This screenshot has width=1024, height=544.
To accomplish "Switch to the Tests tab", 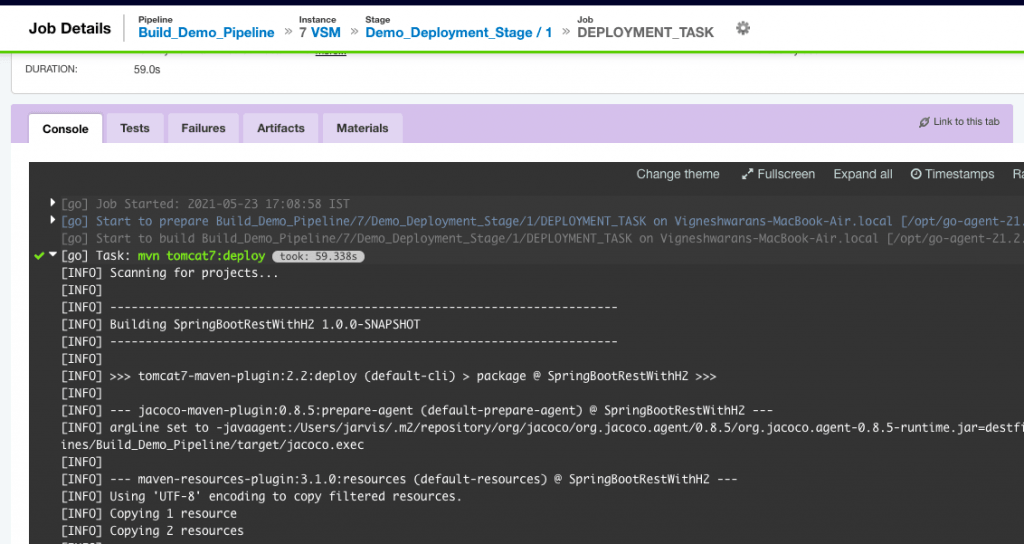I will 134,128.
